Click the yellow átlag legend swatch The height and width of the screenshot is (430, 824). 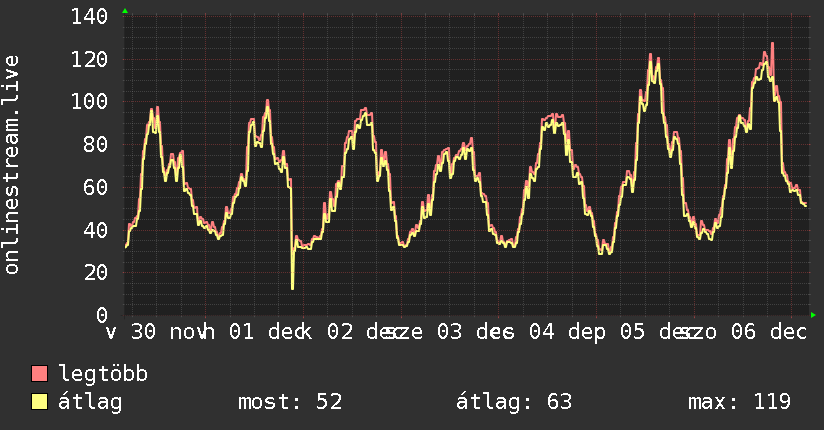pyautogui.click(x=39, y=402)
